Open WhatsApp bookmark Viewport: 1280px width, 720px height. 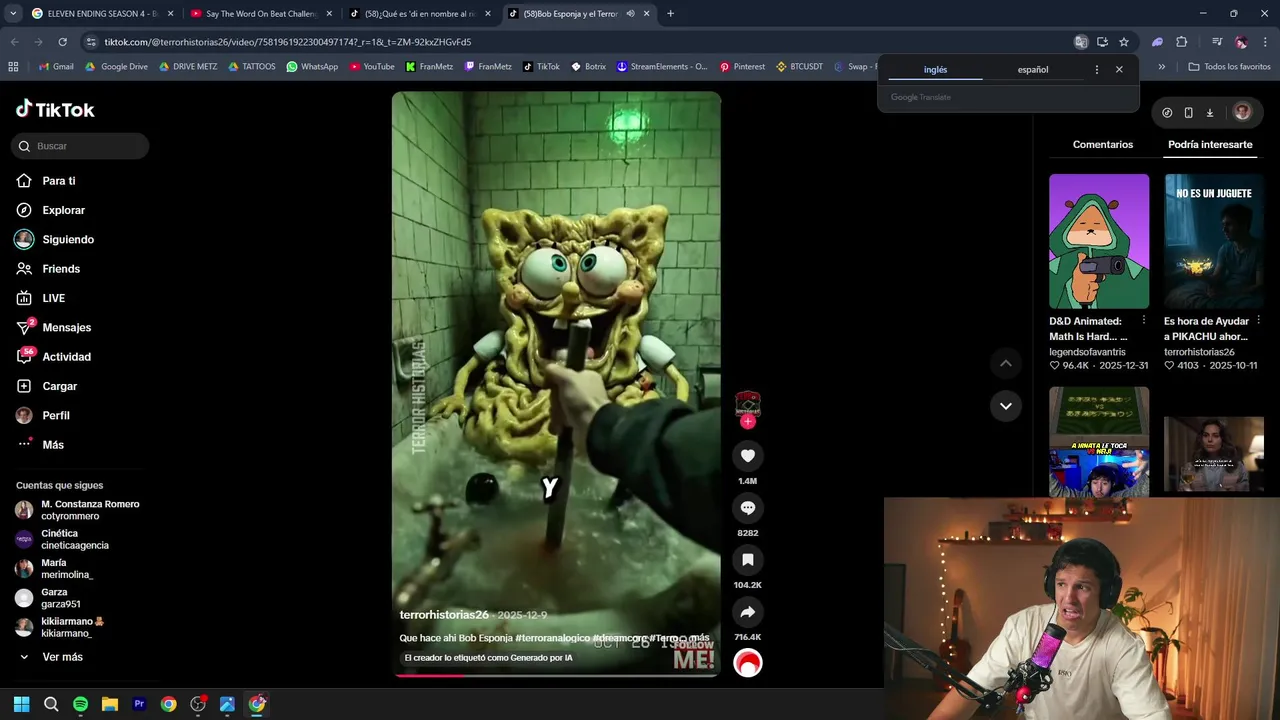click(312, 67)
